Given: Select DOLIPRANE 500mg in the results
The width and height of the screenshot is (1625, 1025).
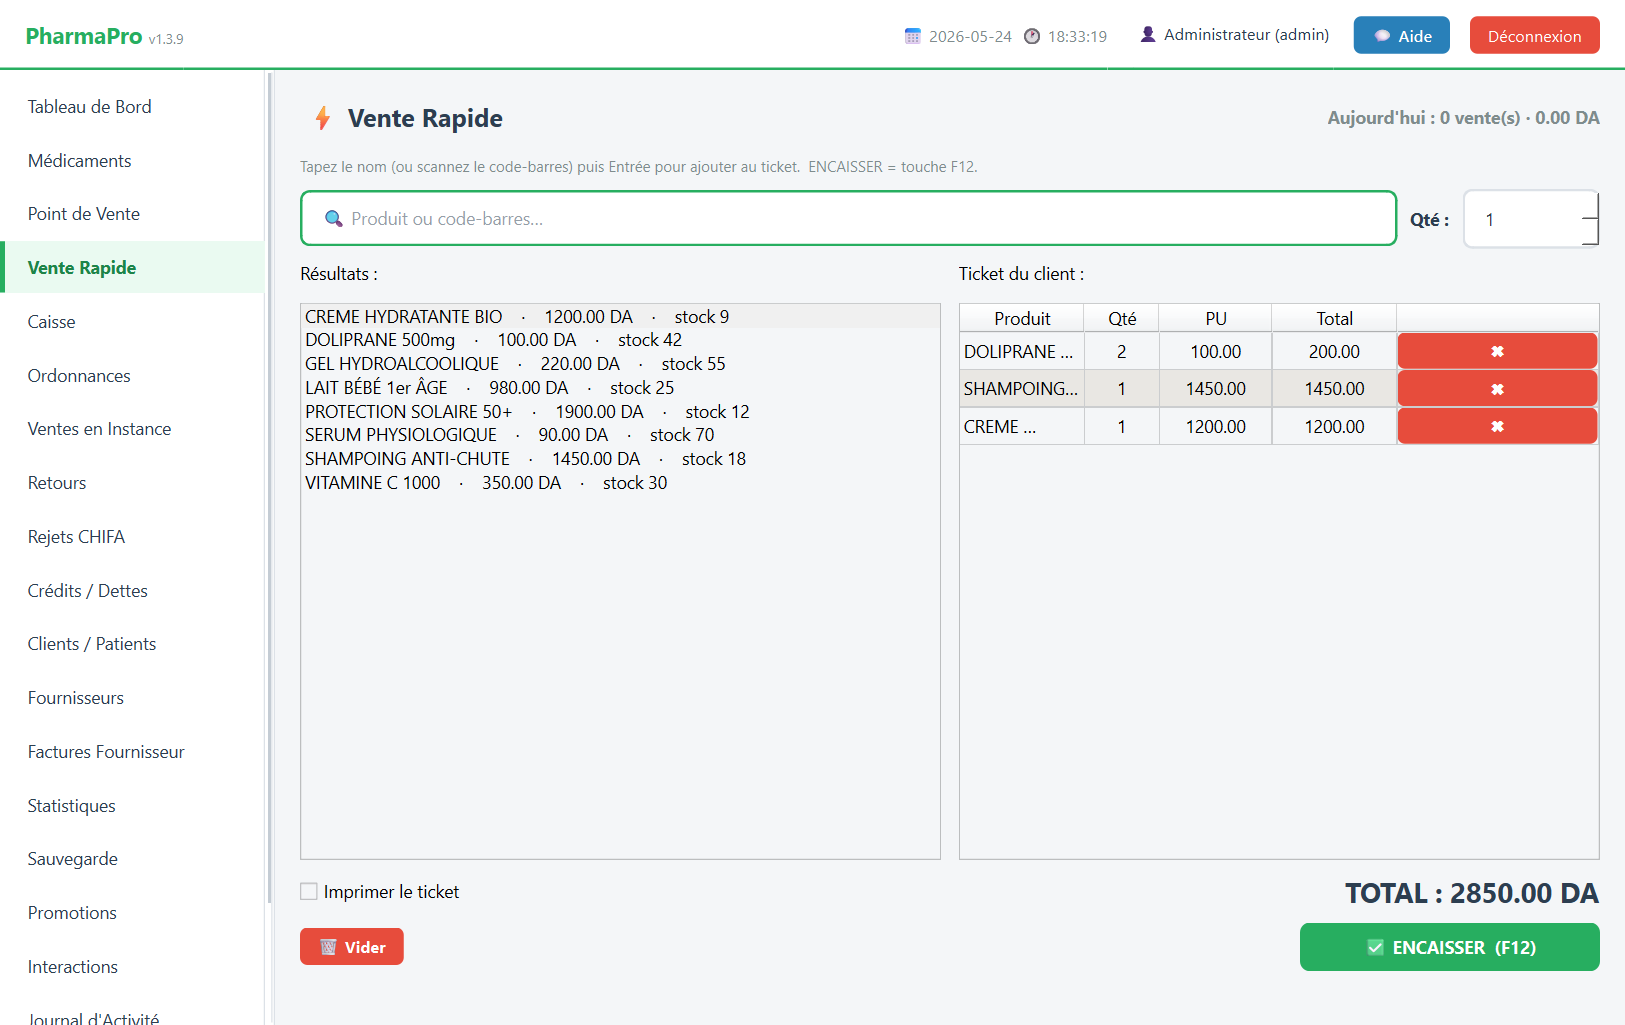Looking at the screenshot, I should (x=620, y=340).
